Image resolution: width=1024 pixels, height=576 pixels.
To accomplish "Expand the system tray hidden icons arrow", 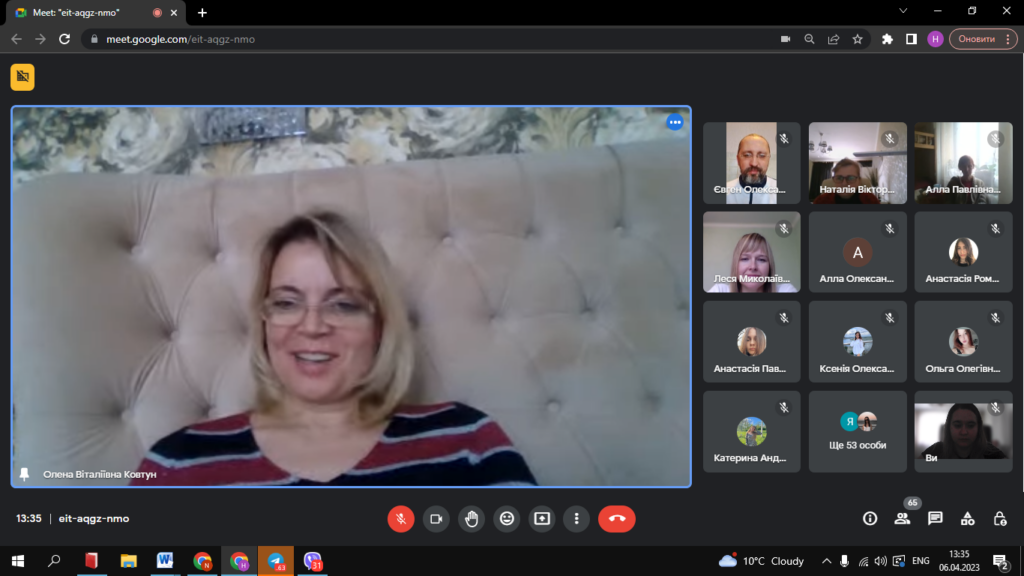I will click(x=826, y=561).
